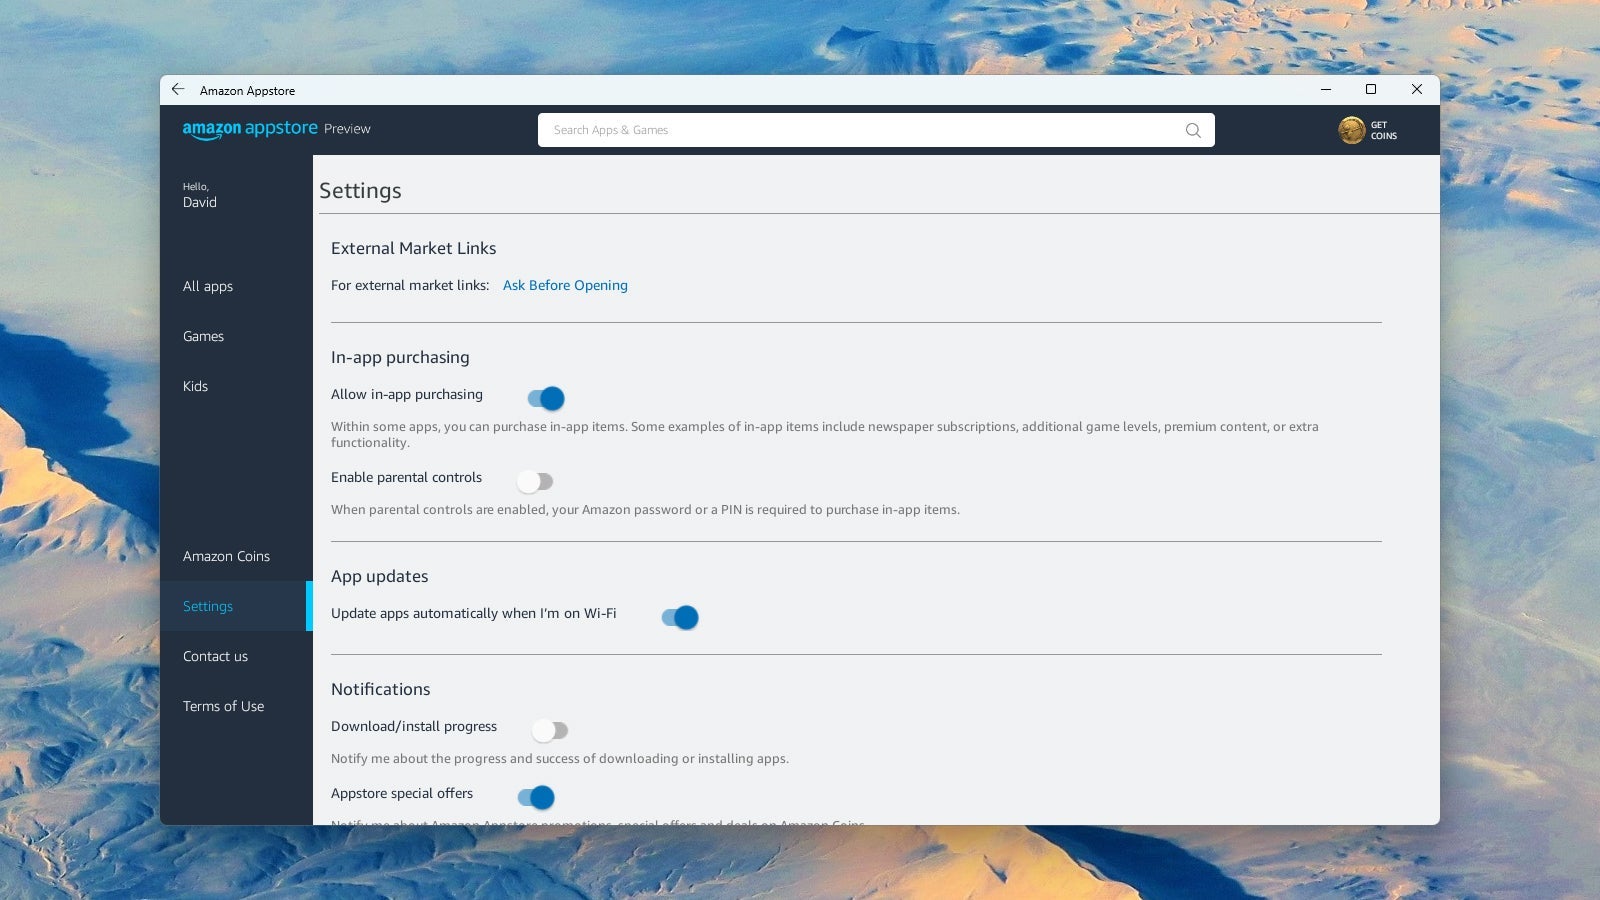Select the search magnifier icon

[x=1192, y=130]
